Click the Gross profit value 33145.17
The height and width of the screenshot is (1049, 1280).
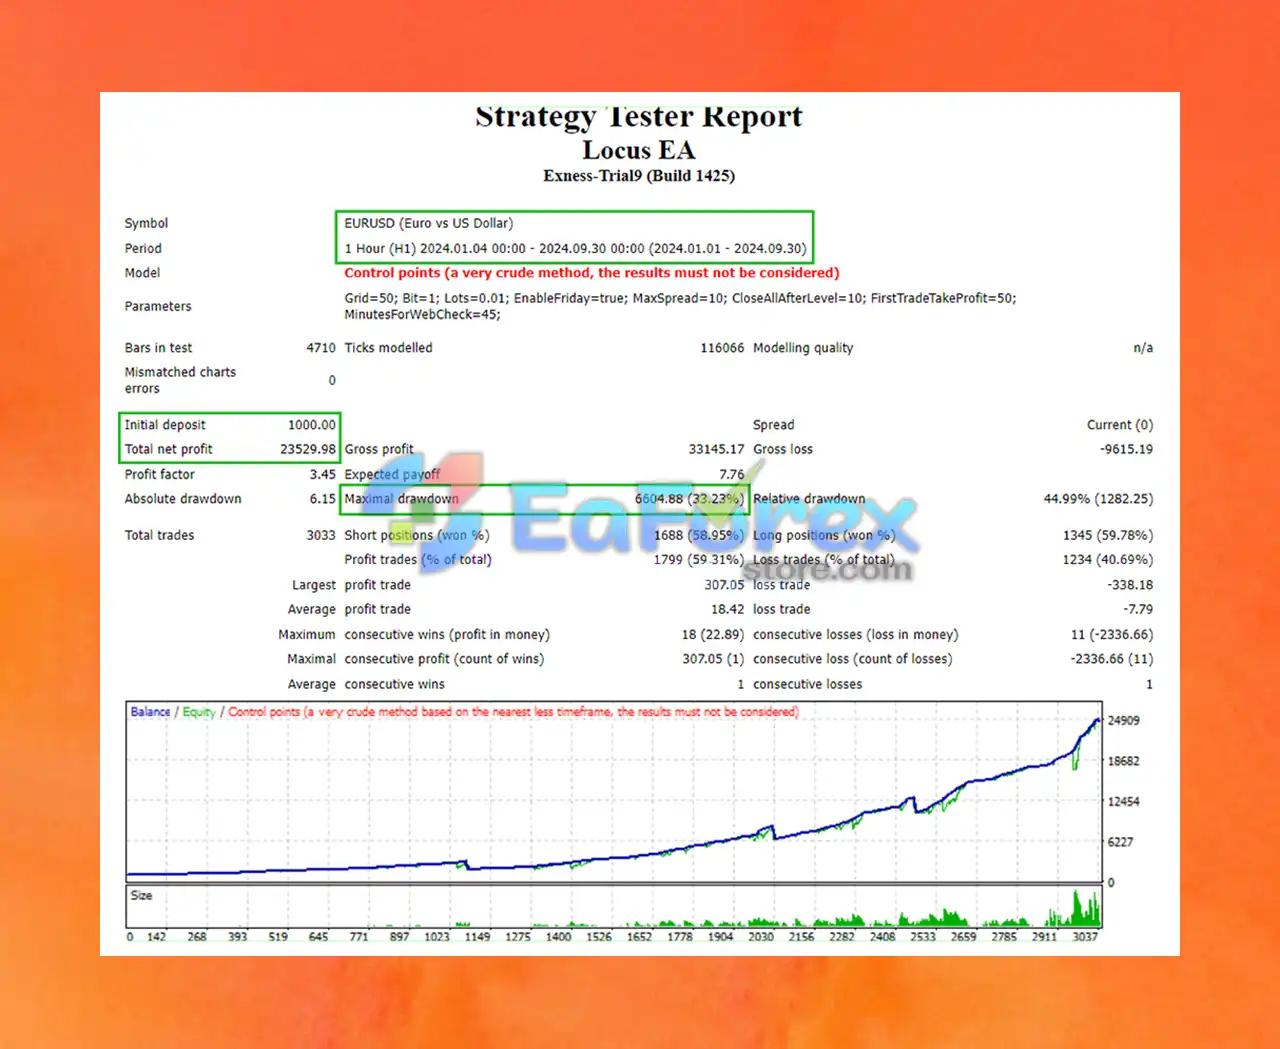coord(716,449)
